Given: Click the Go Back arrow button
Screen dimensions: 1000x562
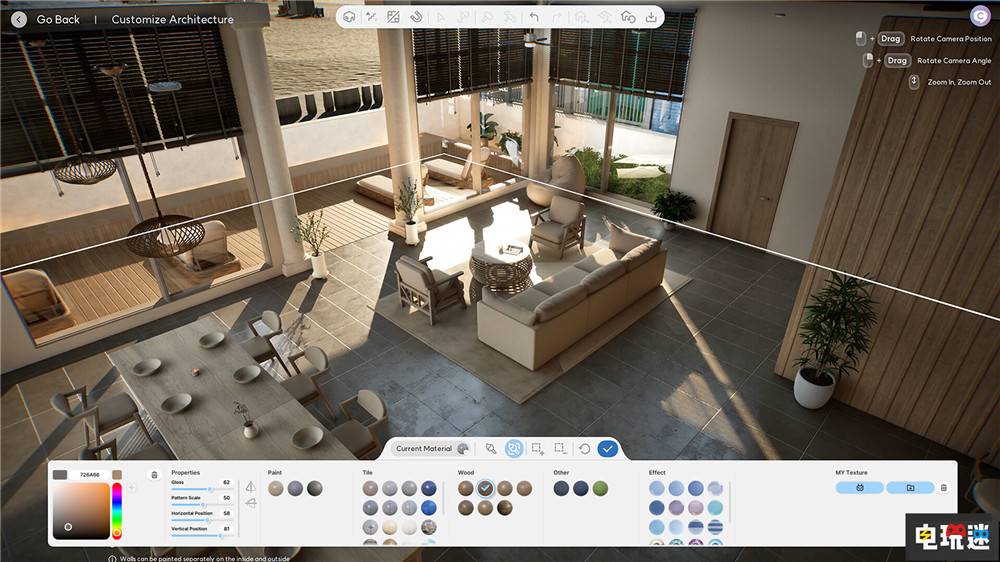Looking at the screenshot, I should (18, 19).
